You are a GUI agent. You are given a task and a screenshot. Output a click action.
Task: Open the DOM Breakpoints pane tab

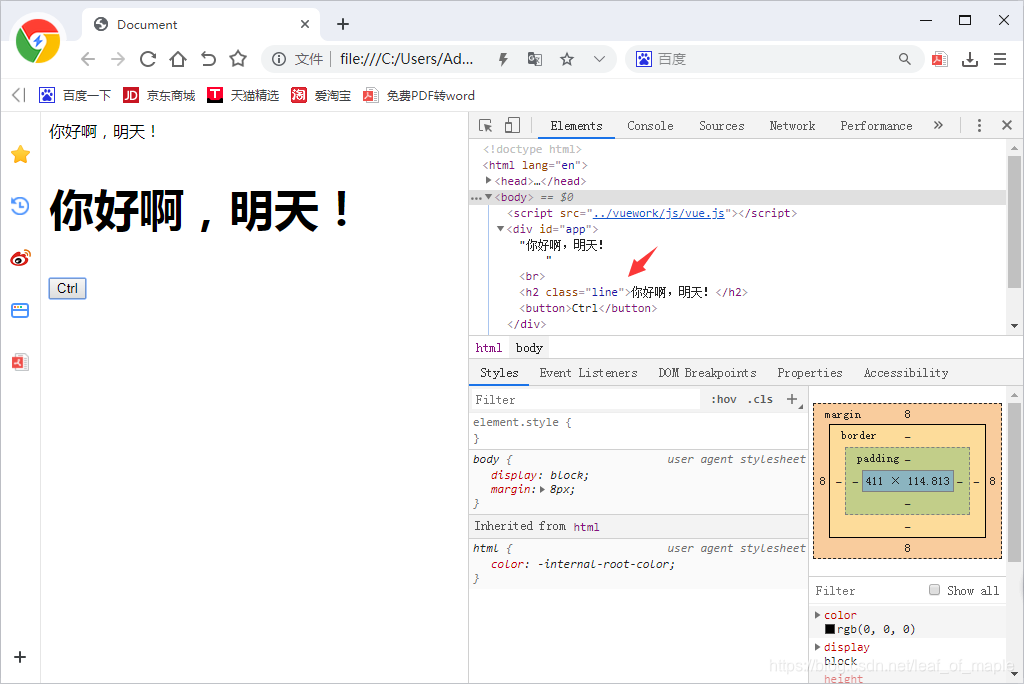pyautogui.click(x=707, y=373)
